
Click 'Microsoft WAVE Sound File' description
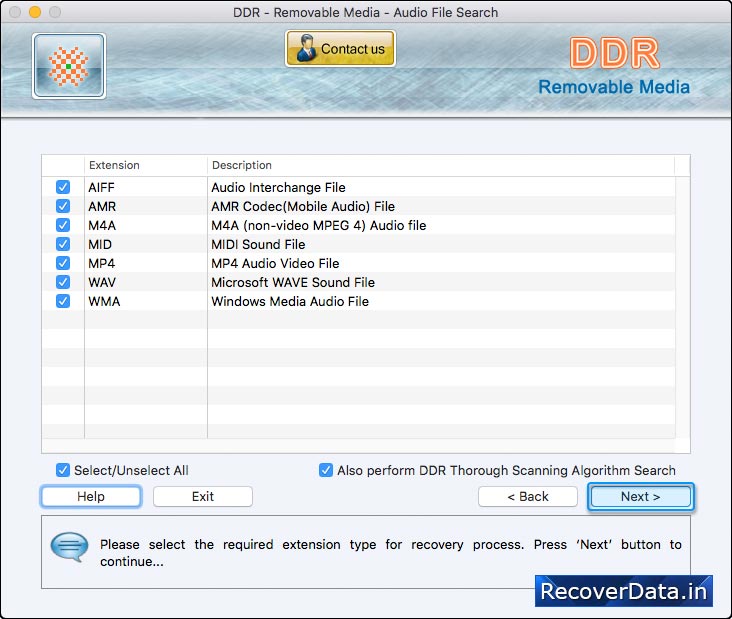[293, 282]
